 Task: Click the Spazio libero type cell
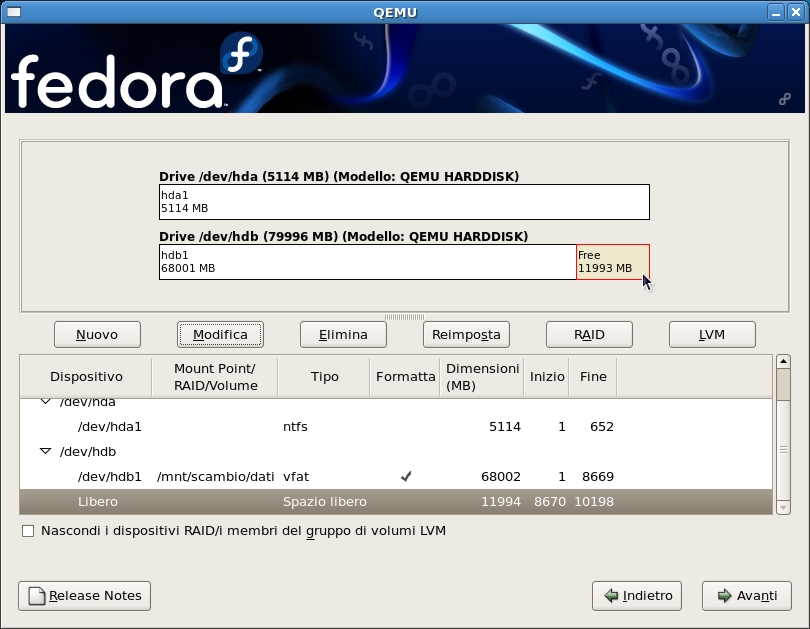(x=324, y=501)
